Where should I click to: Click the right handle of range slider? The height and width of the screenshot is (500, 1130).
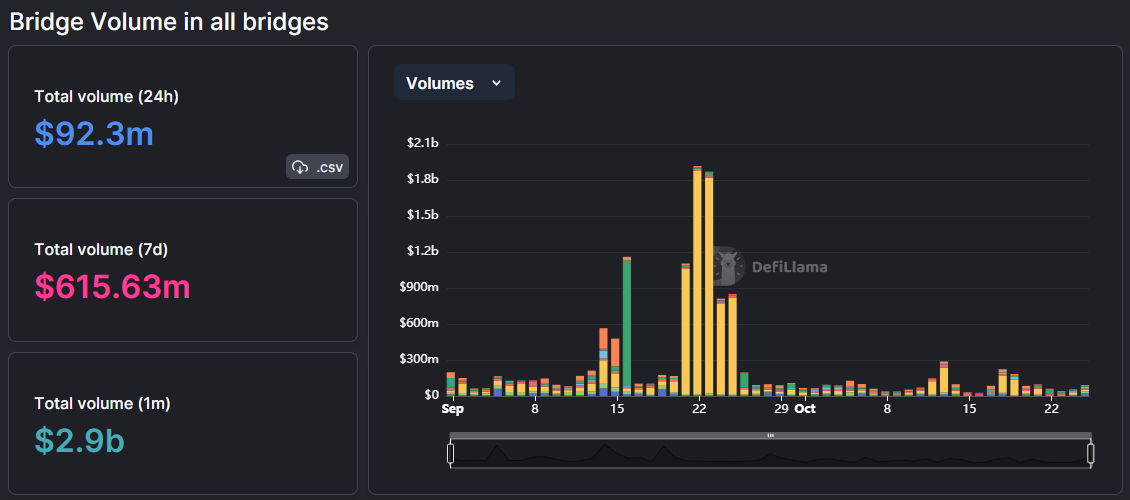click(x=1090, y=454)
